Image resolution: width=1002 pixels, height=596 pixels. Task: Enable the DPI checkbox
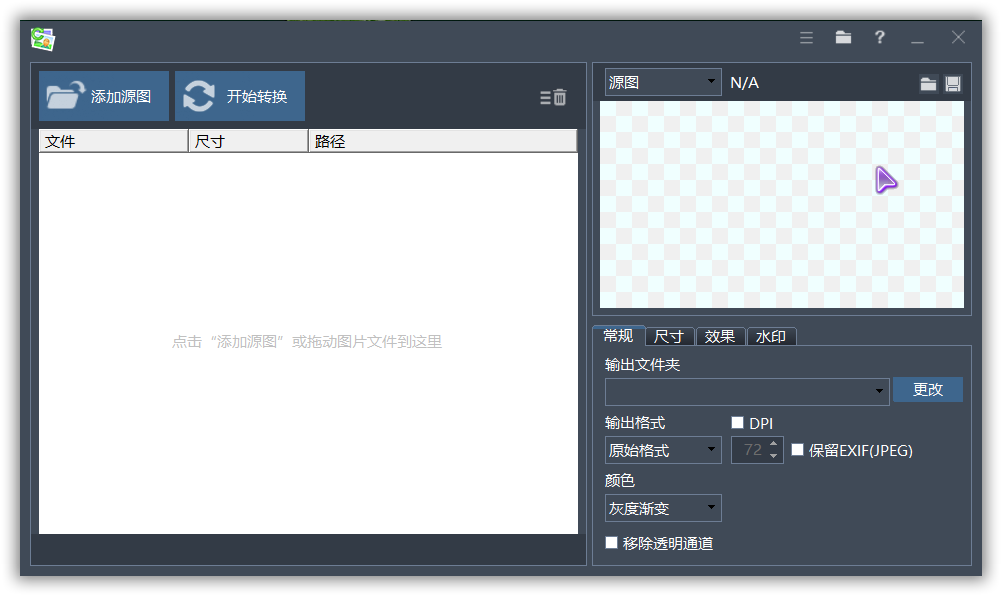[738, 423]
